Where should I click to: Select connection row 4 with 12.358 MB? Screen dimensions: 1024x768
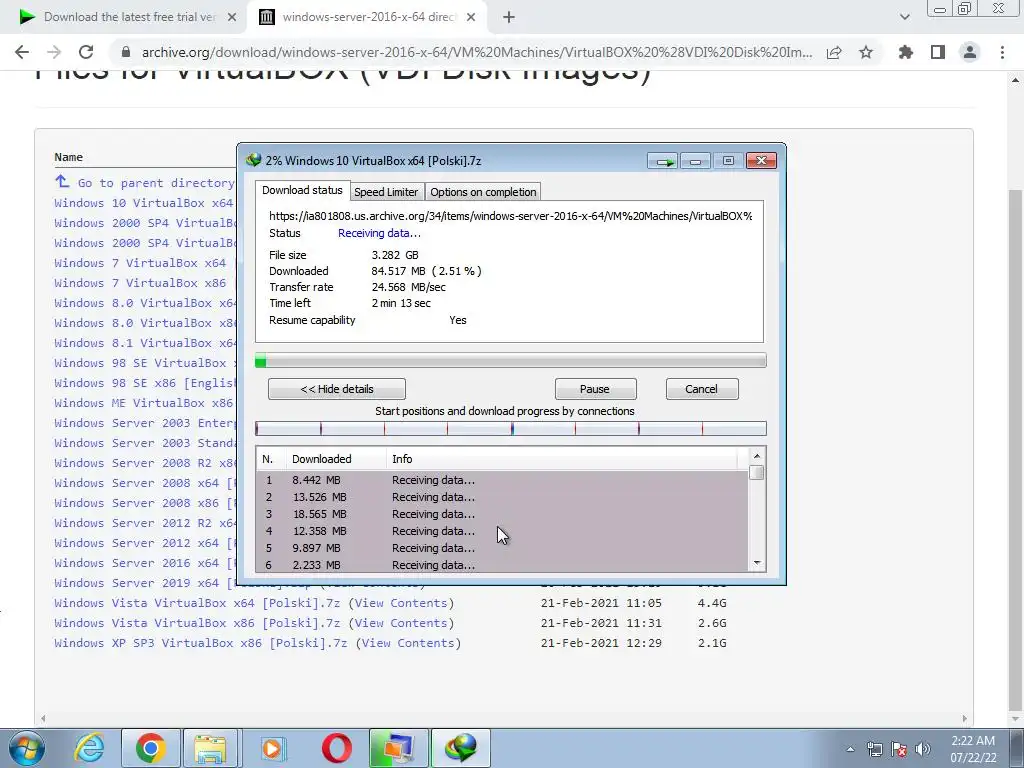[x=502, y=531]
